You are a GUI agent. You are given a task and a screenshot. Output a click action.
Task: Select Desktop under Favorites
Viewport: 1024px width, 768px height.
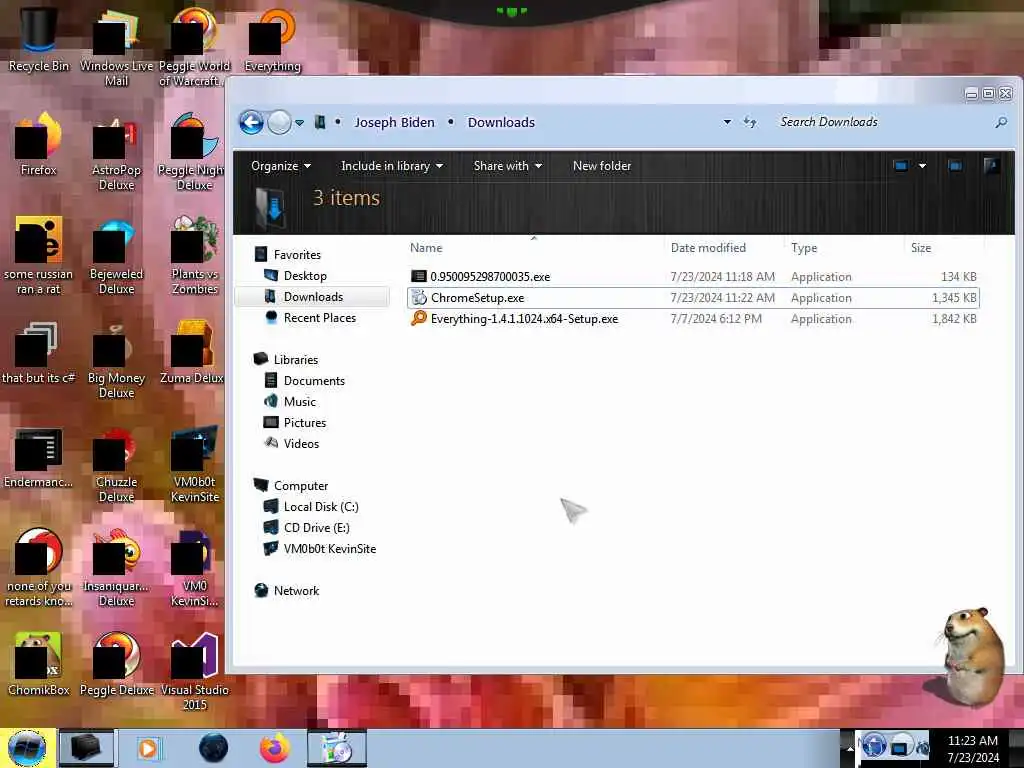[x=295, y=276]
